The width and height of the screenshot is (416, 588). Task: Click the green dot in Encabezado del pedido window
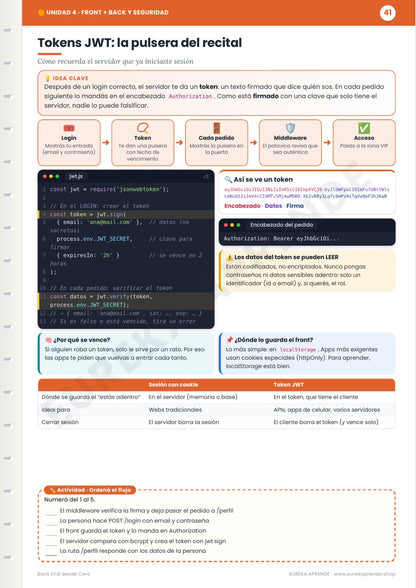tap(238, 225)
